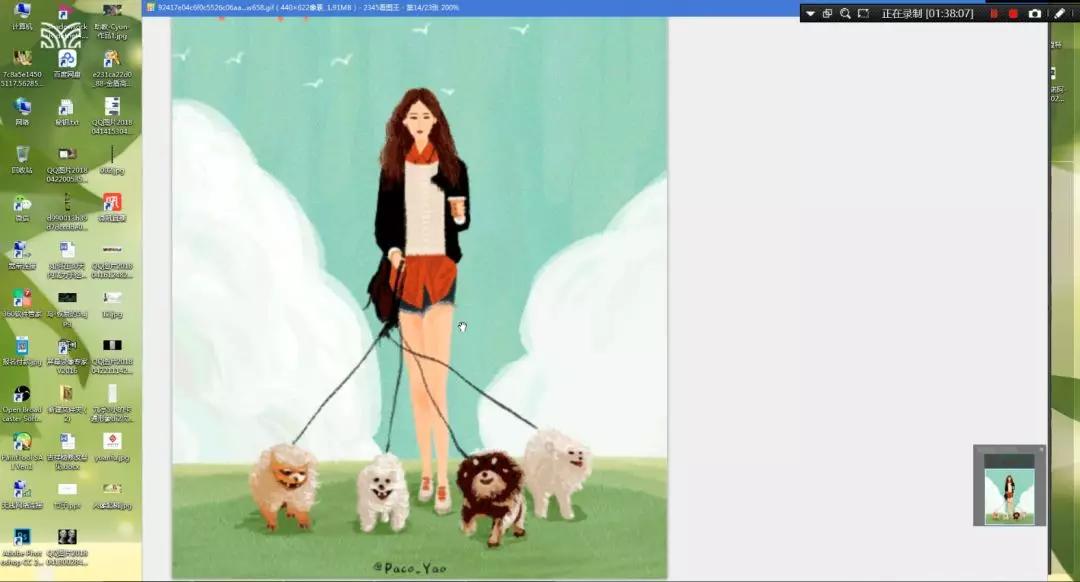The width and height of the screenshot is (1080, 582).
Task: Open the 百度网盘 desktop shortcut
Action: (x=67, y=64)
